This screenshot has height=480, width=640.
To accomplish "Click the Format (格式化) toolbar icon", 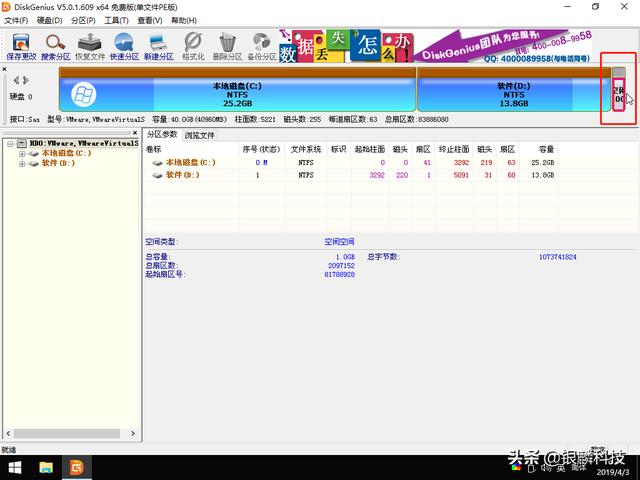I will [193, 47].
